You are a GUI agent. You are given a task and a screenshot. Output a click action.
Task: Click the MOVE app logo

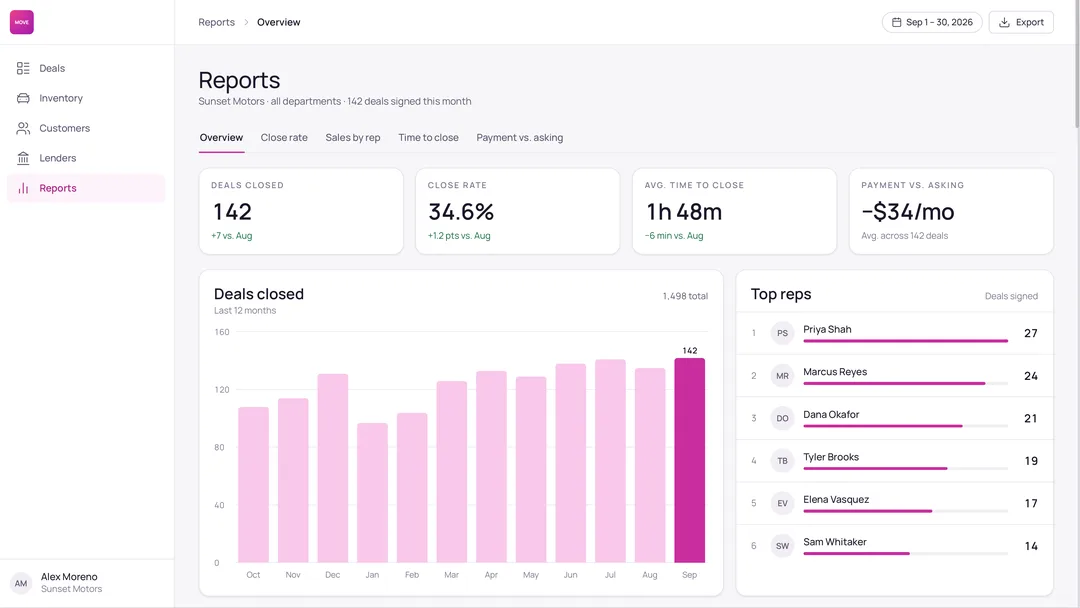coord(21,22)
